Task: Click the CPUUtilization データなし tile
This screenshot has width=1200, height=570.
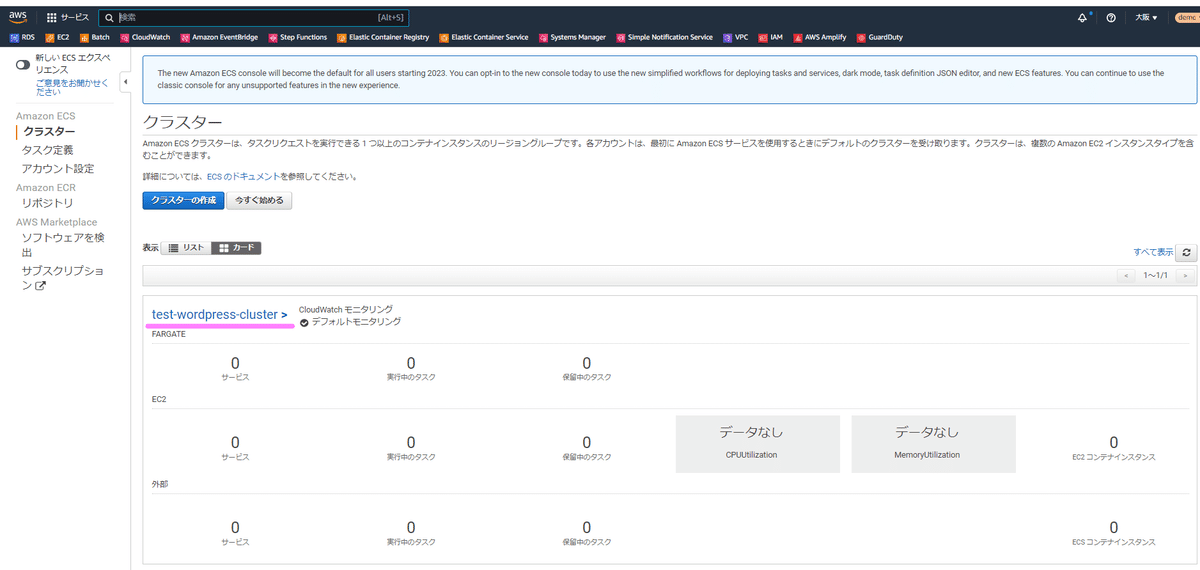Action: (x=758, y=443)
